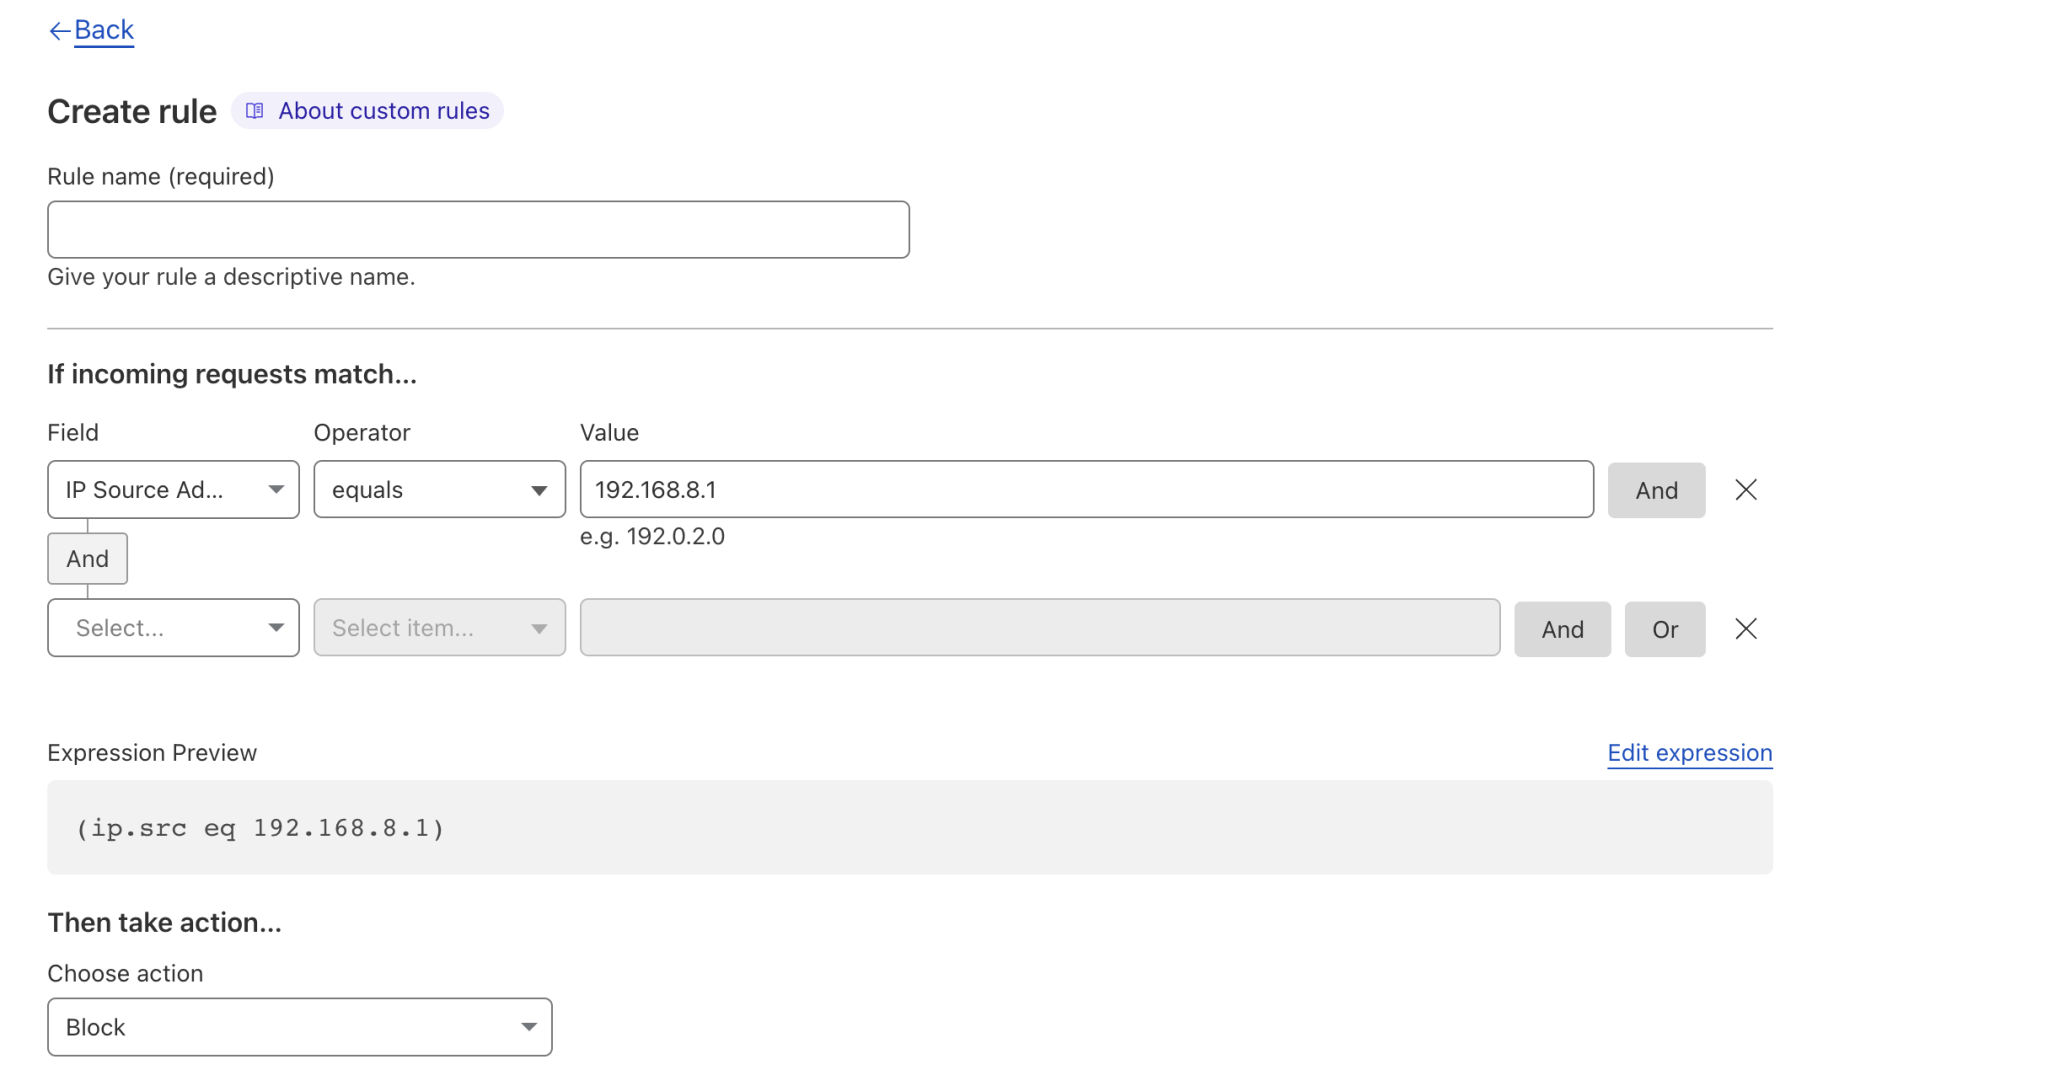Viewport: 2048px width, 1070px height.
Task: Click the 192.168.8.1 value field
Action: pyautogui.click(x=1086, y=489)
